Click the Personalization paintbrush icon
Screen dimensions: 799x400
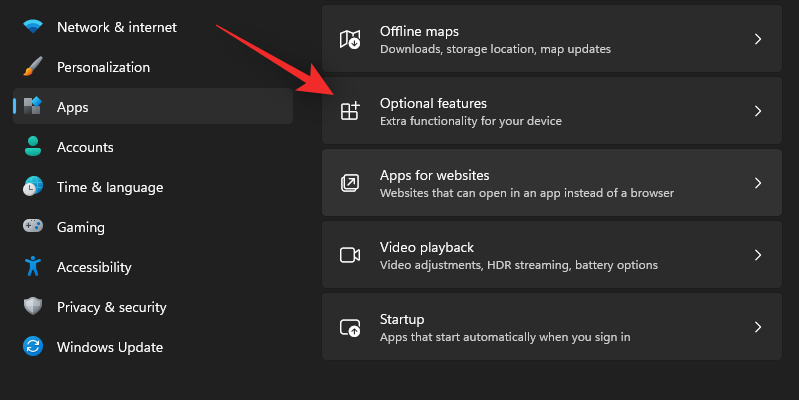tap(33, 67)
